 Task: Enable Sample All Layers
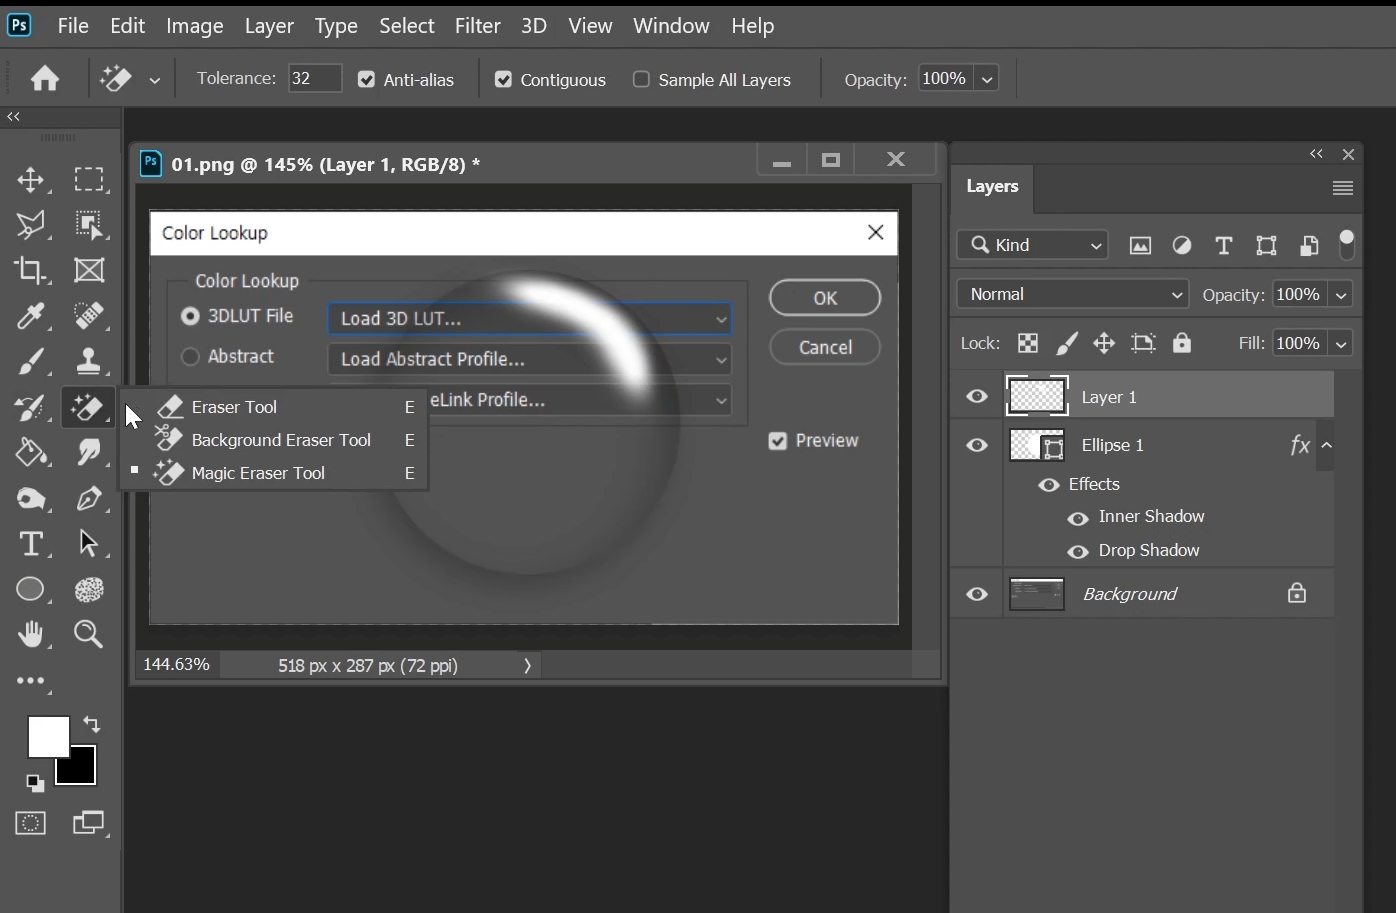pyautogui.click(x=641, y=80)
